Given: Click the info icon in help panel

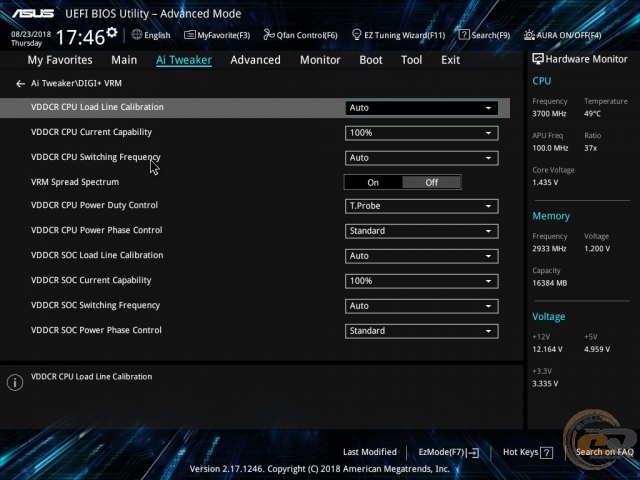Looking at the screenshot, I should point(15,382).
